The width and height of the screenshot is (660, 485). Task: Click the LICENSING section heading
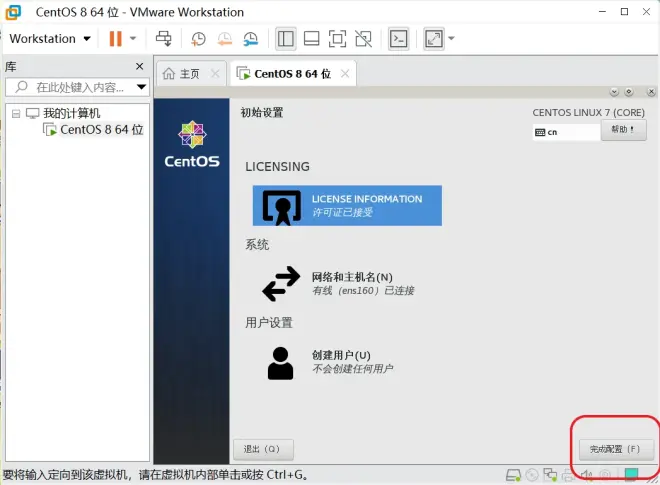[x=277, y=167]
